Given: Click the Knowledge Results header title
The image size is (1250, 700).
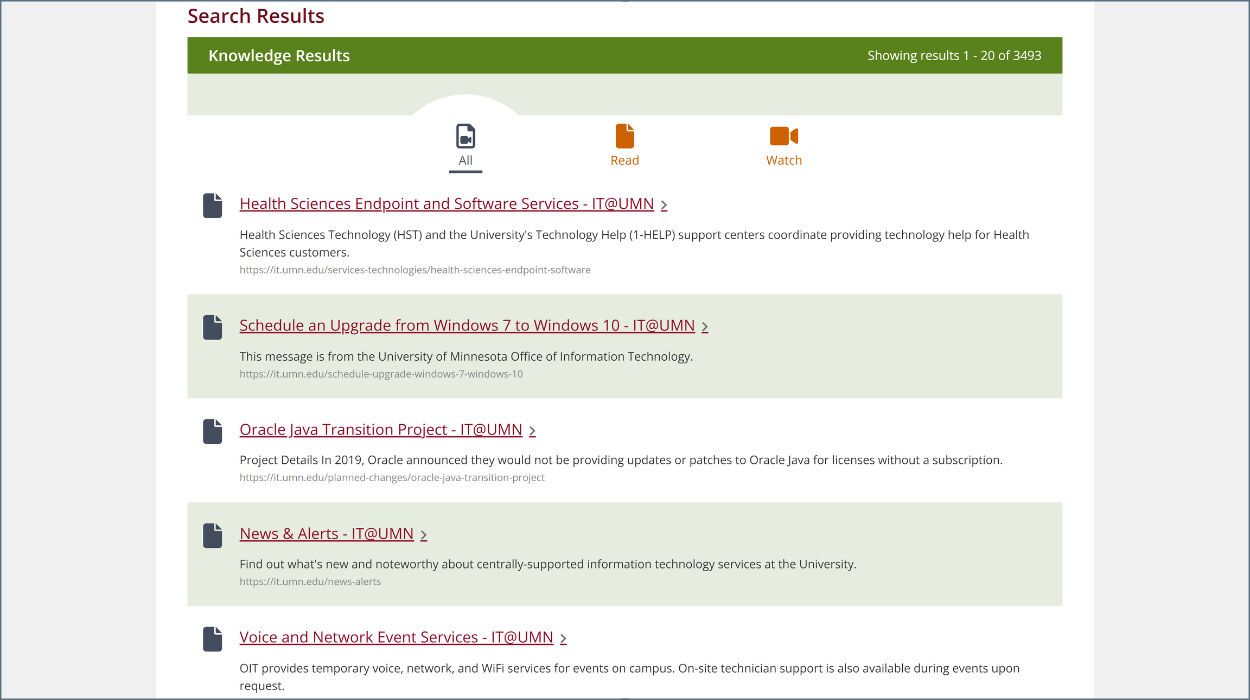Looking at the screenshot, I should (x=279, y=56).
